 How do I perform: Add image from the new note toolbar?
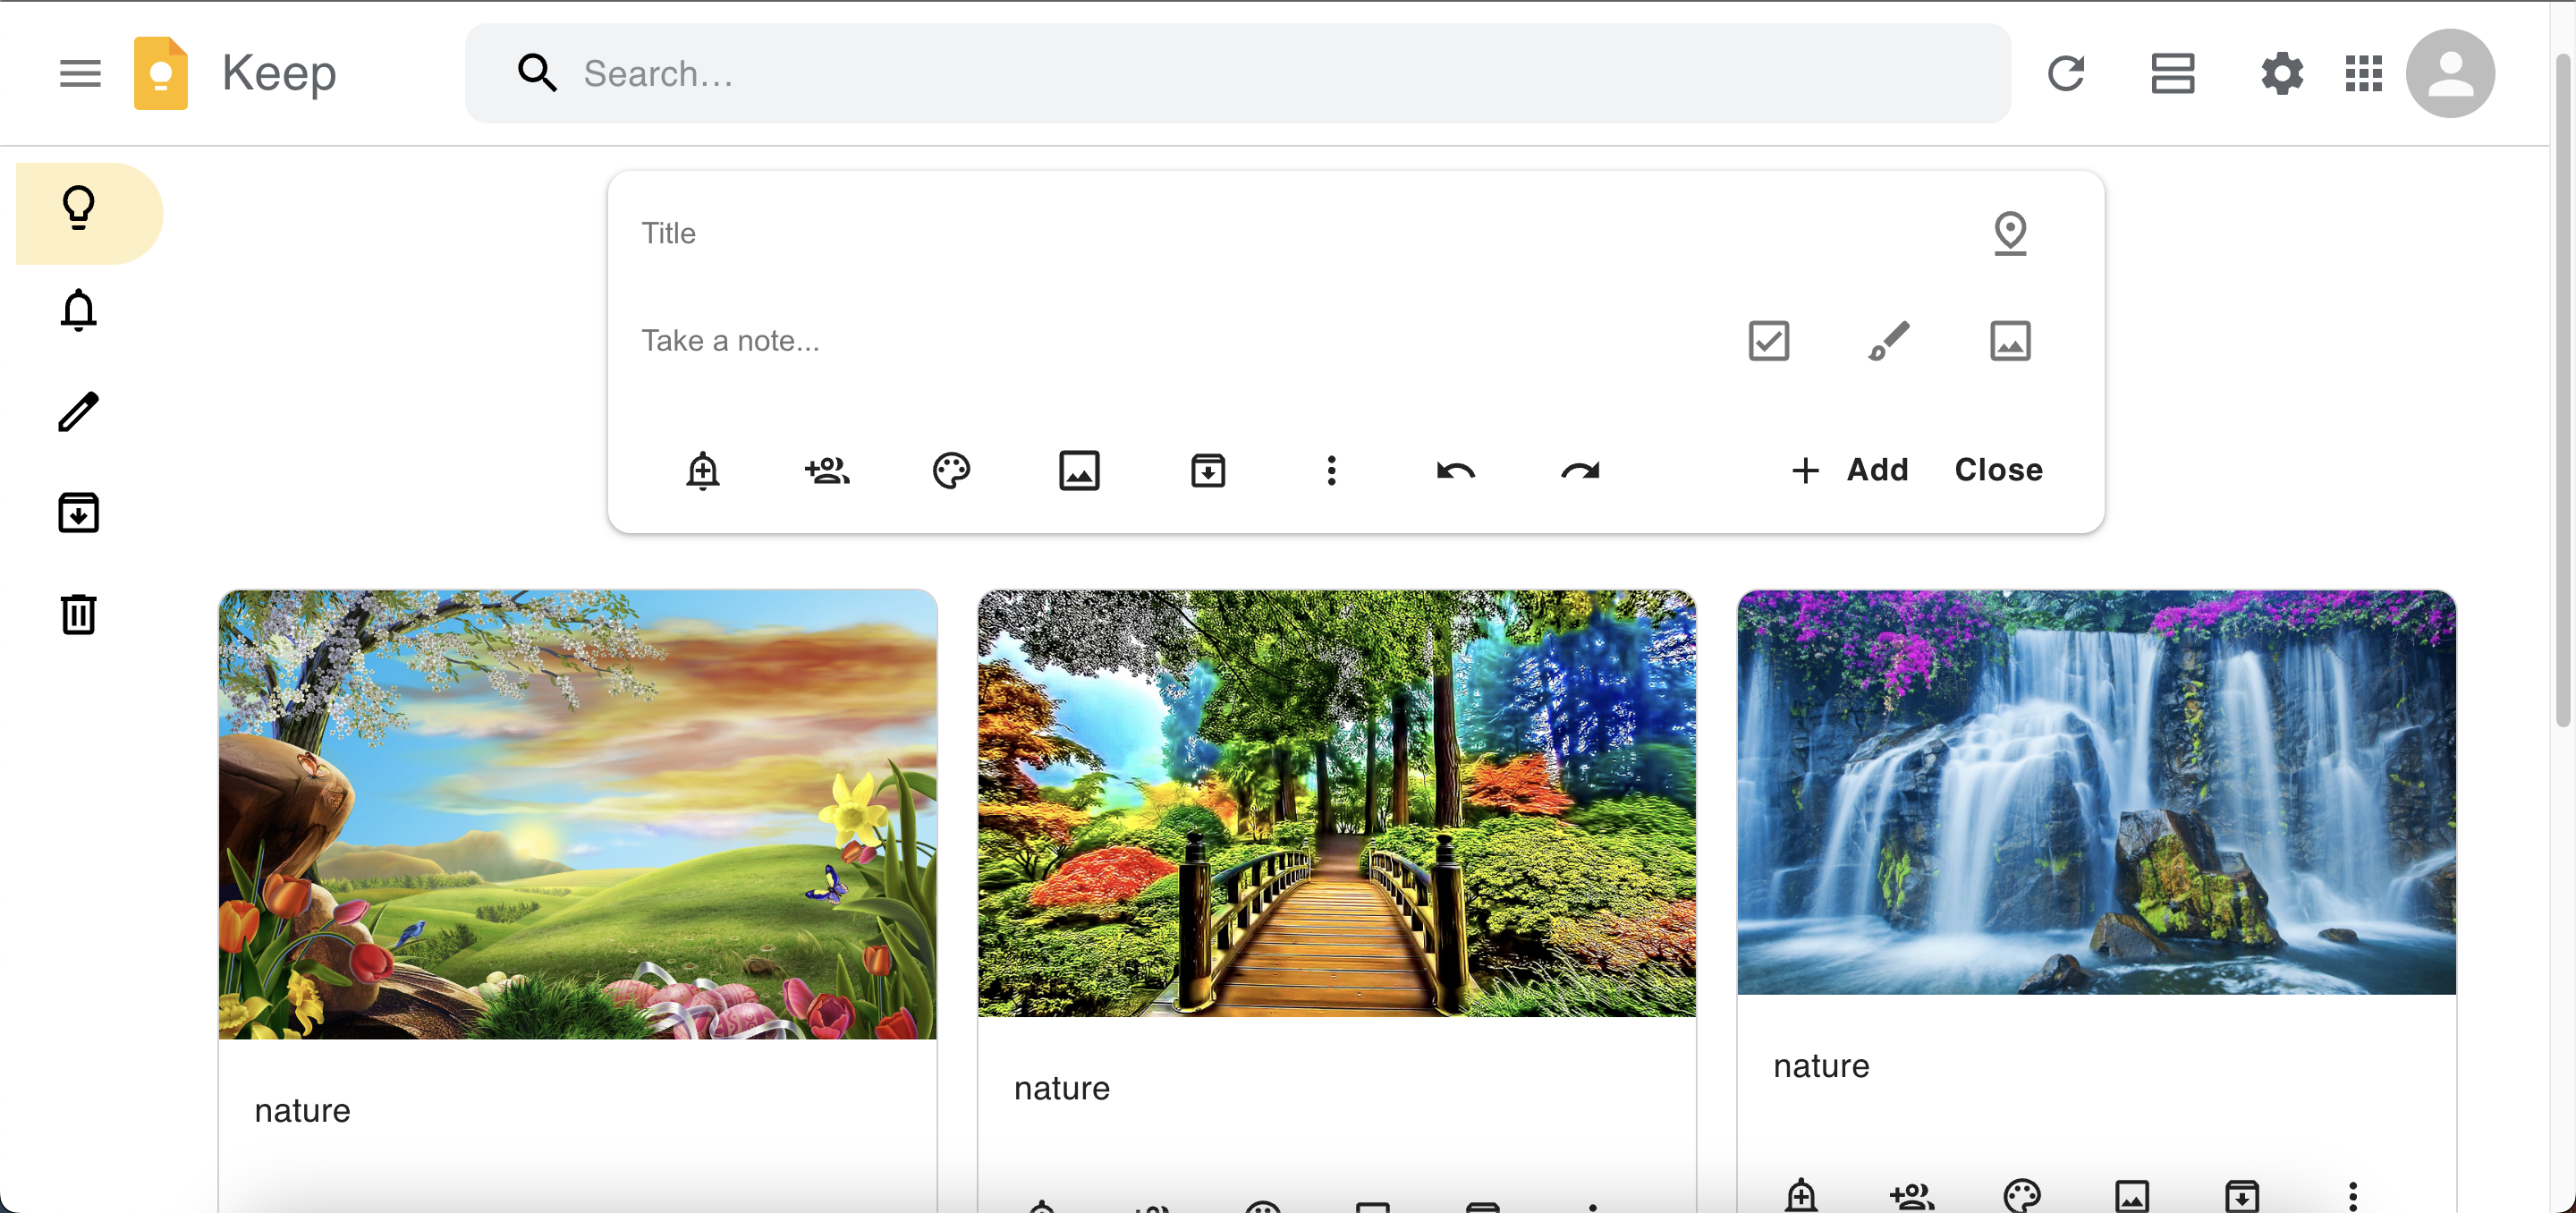click(1079, 470)
